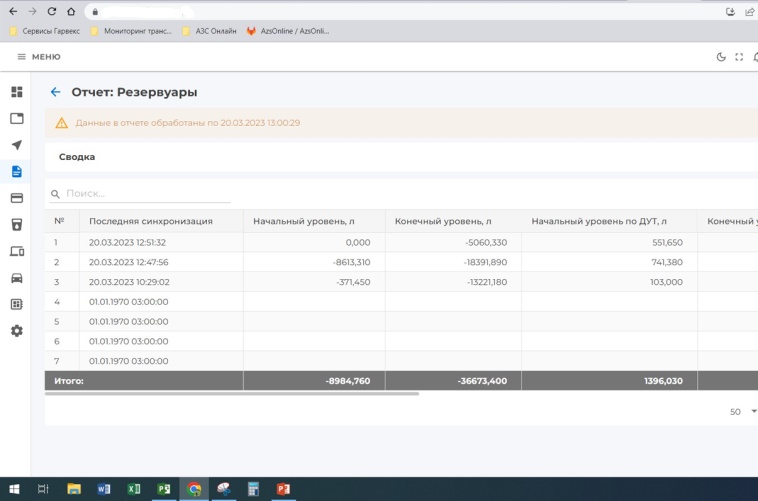Open the reports document icon in sidebar

coord(16,171)
